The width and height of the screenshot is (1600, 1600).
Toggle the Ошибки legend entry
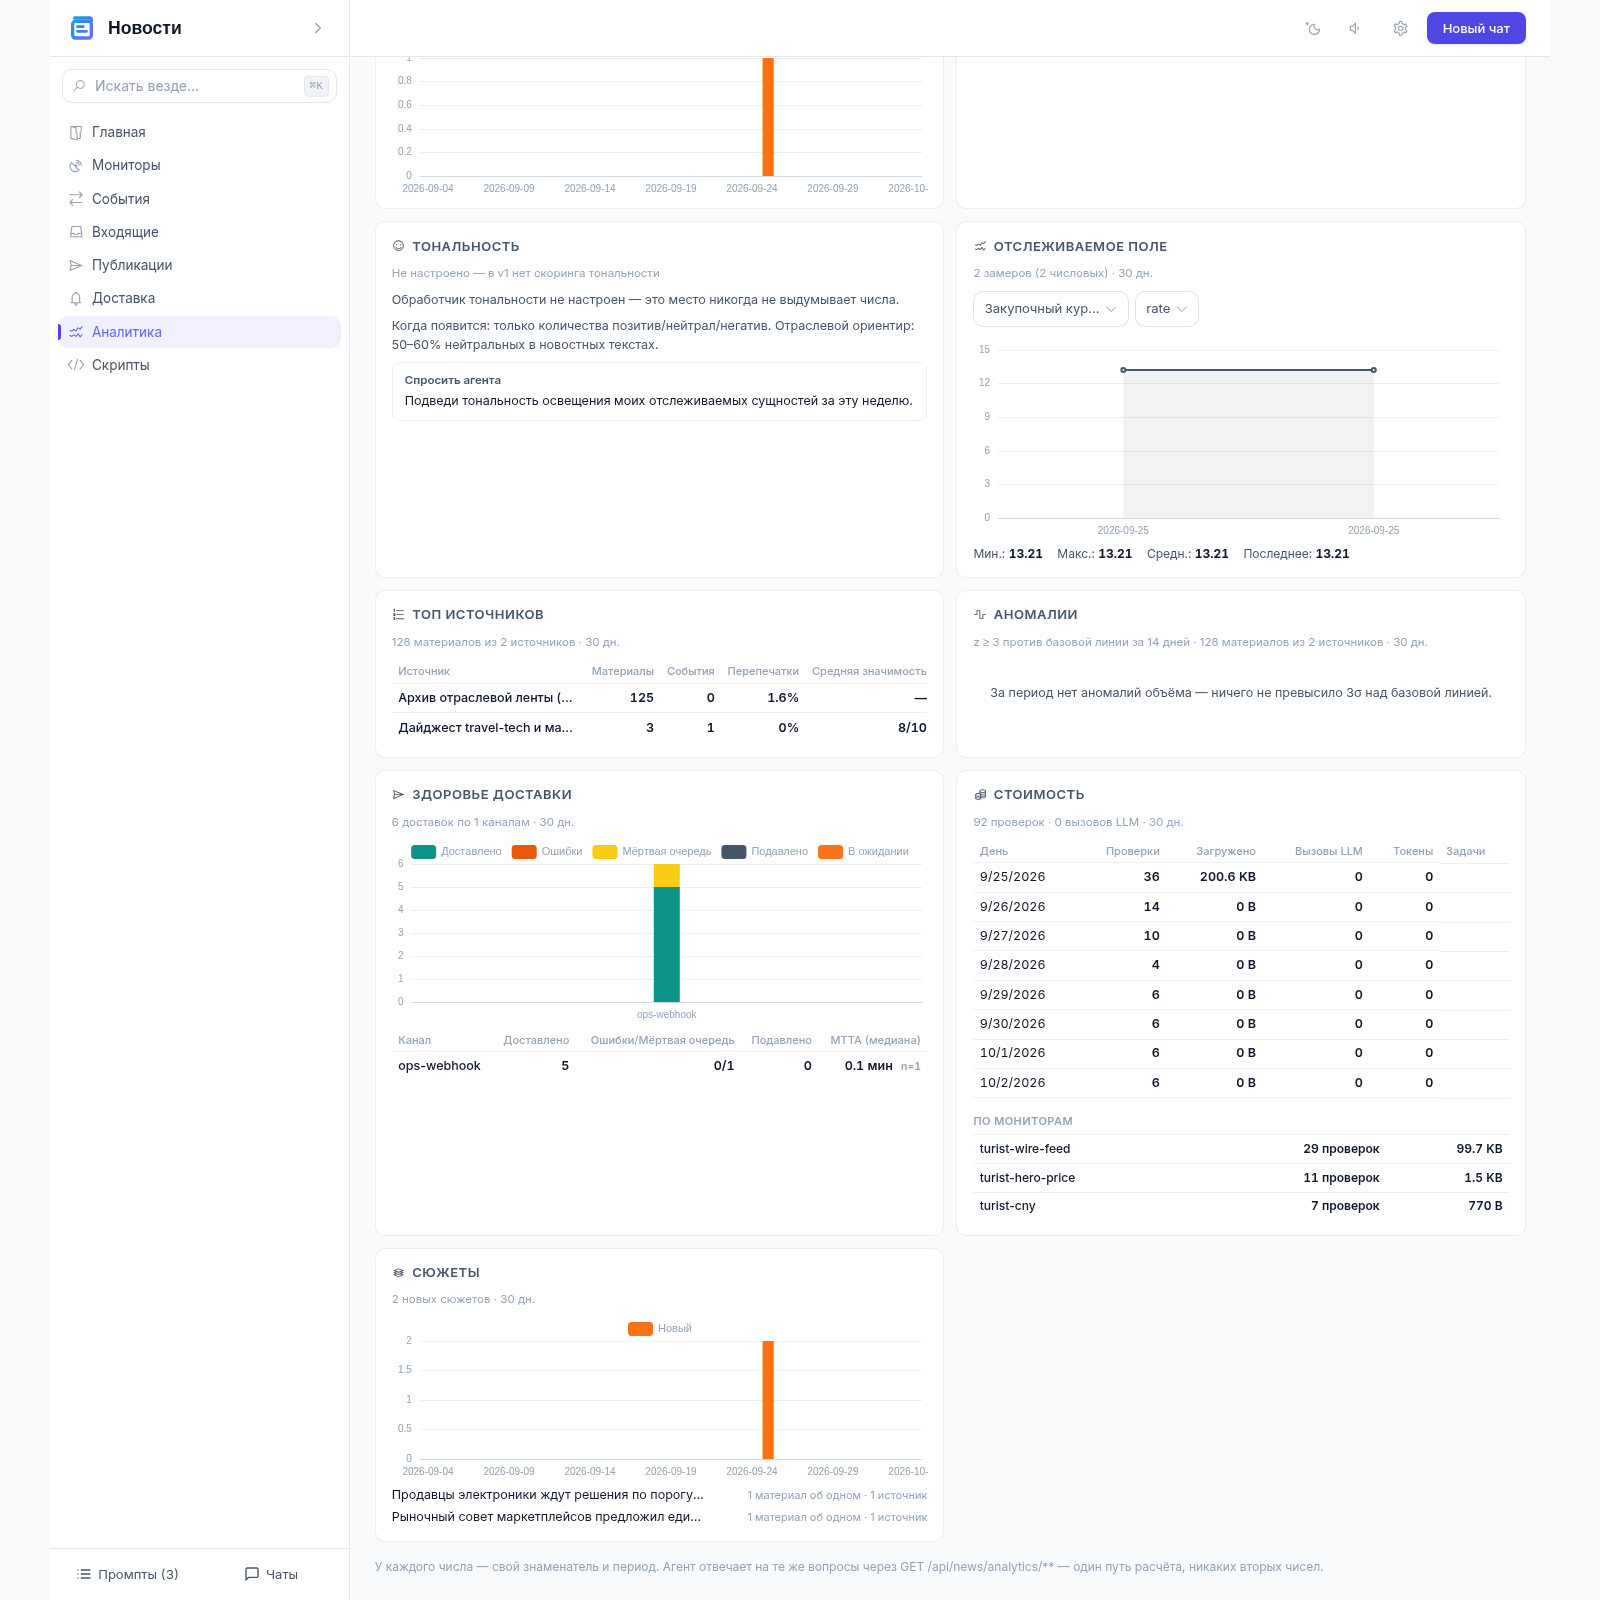coord(547,852)
